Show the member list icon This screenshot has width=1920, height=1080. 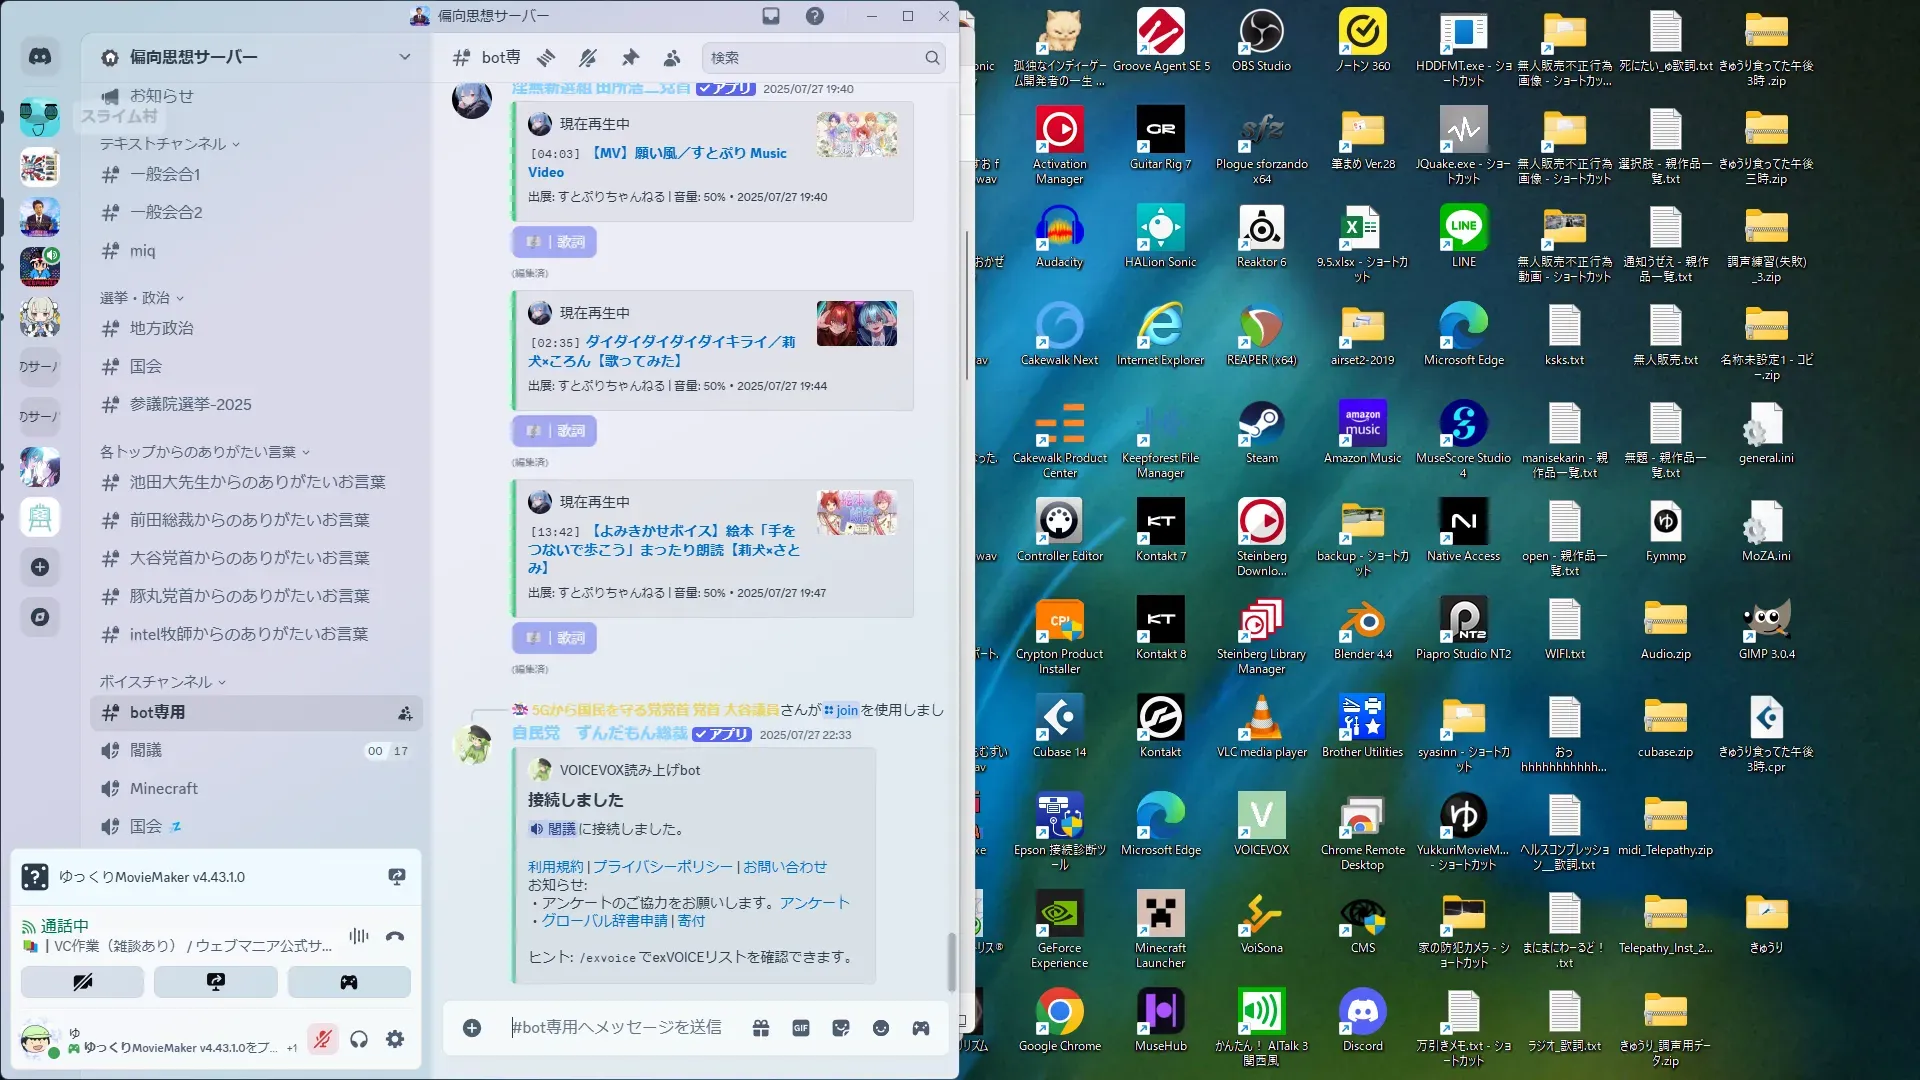672,58
